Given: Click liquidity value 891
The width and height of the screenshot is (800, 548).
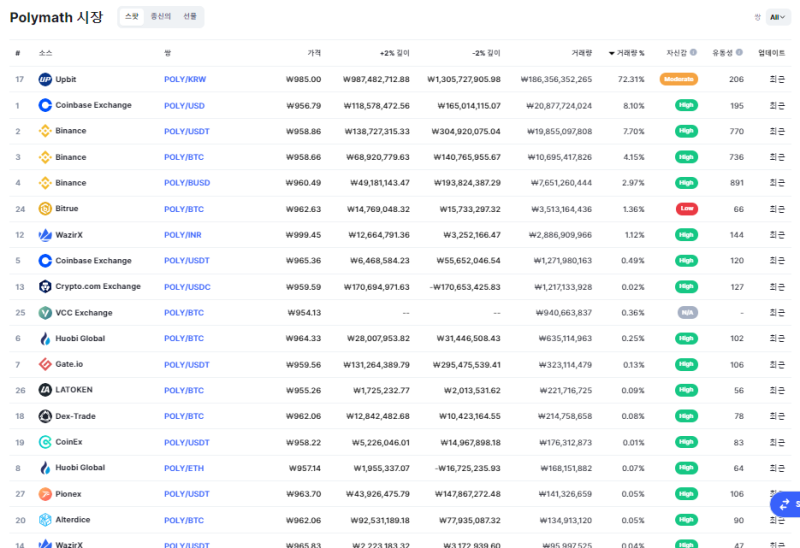Looking at the screenshot, I should 737,183.
